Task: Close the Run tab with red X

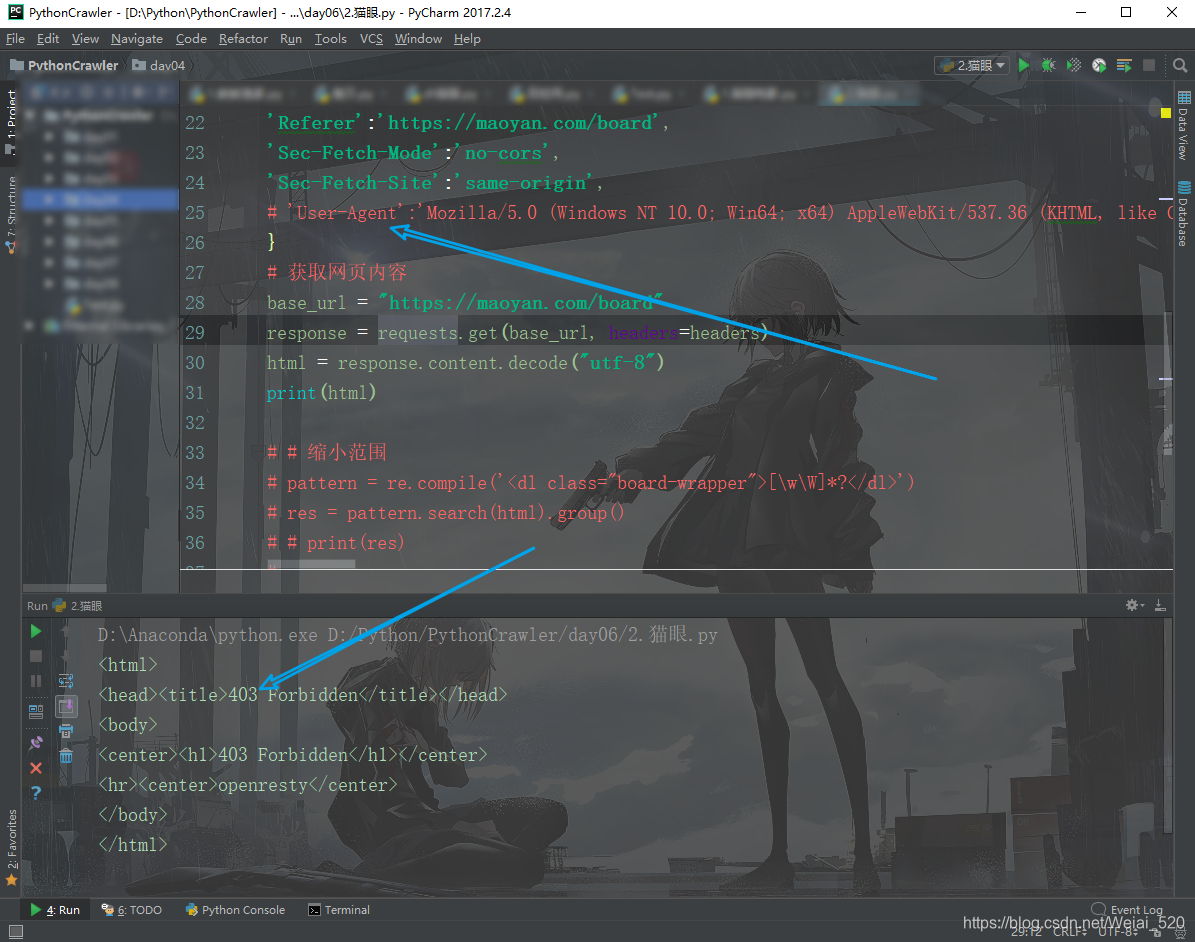Action: coord(36,767)
